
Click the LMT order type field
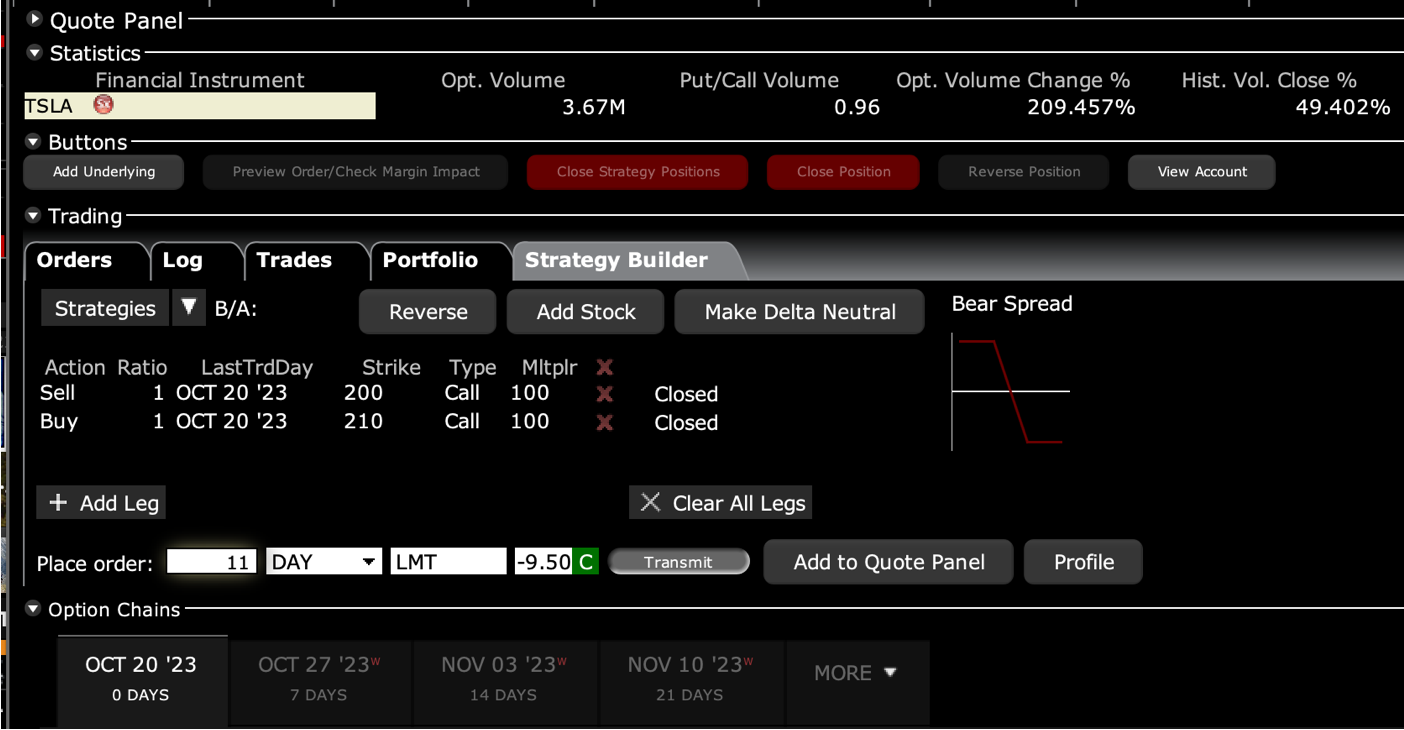(448, 562)
